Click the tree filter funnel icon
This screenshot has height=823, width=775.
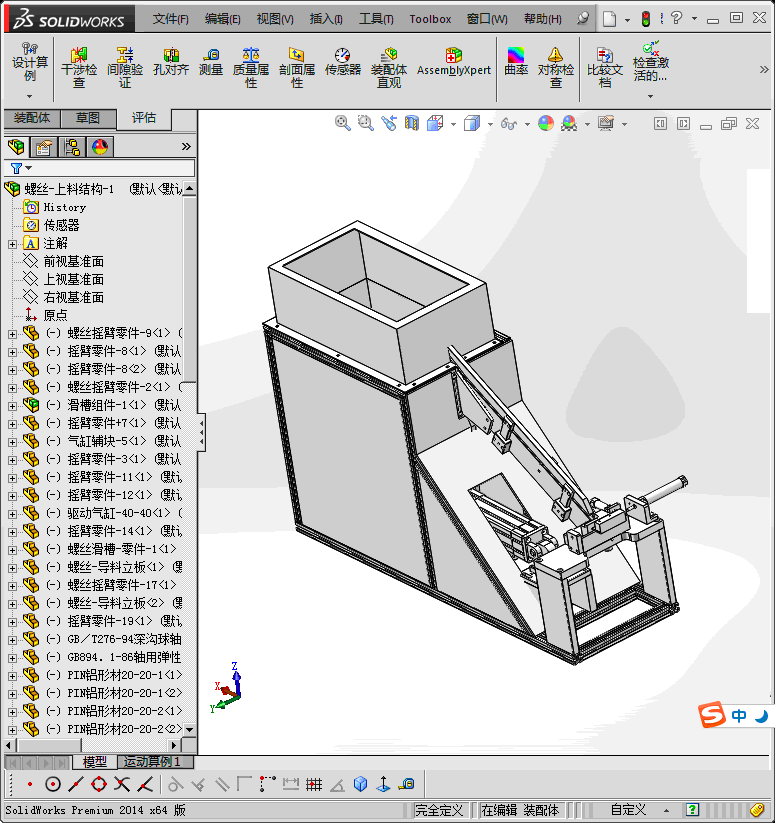(16, 168)
